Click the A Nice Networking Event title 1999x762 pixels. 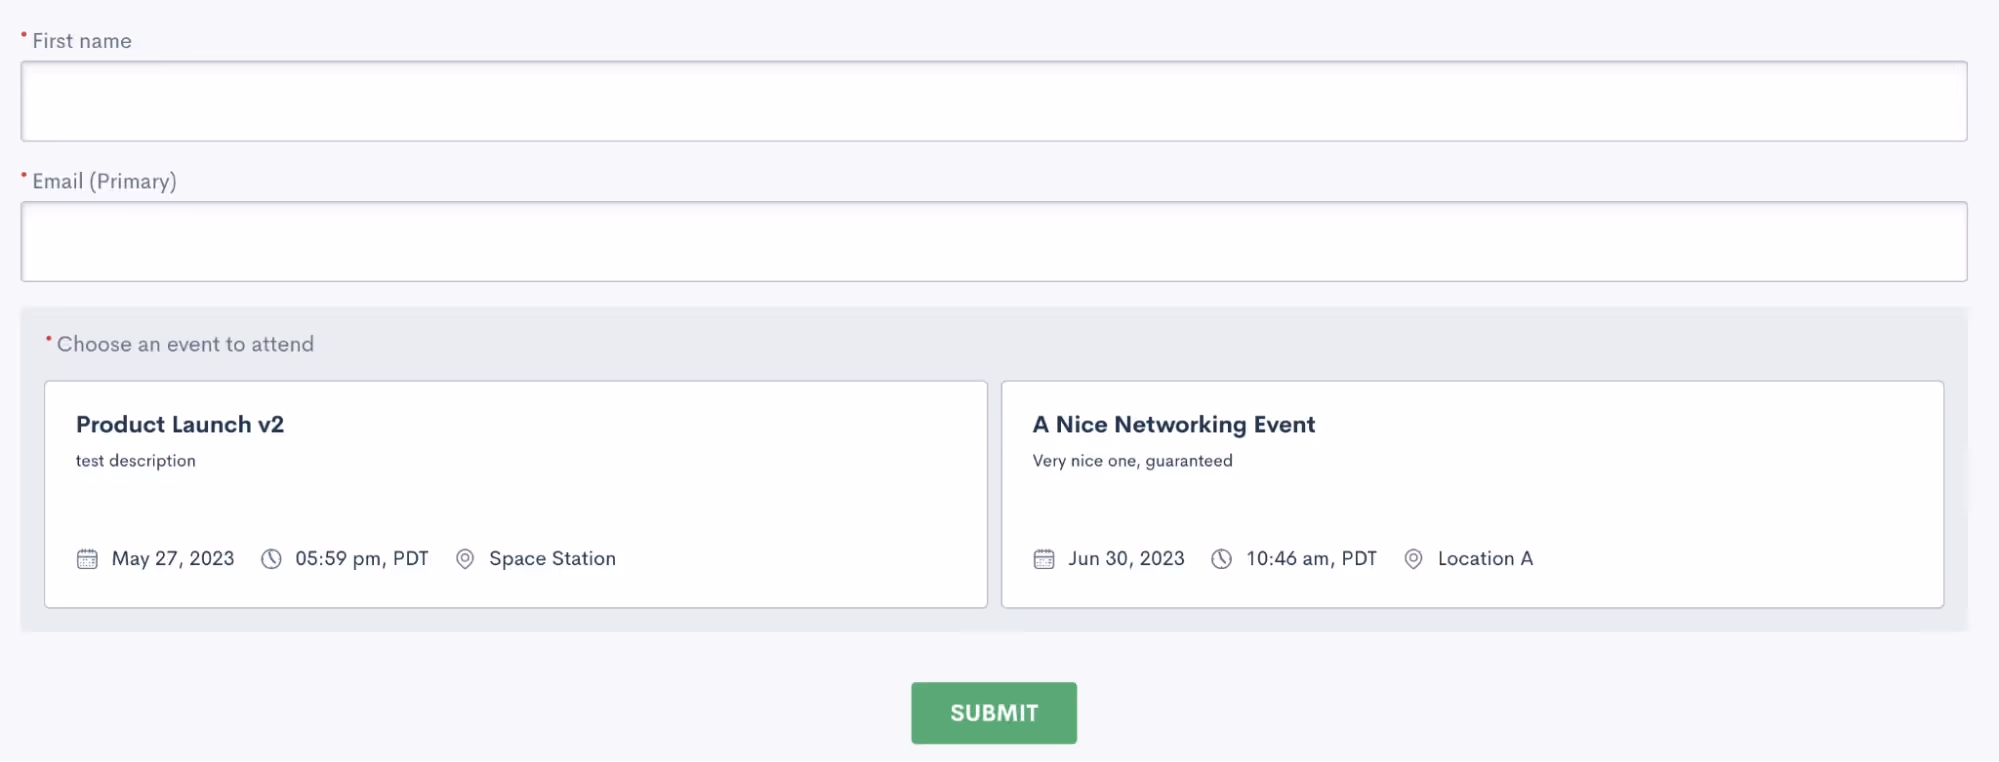pos(1174,424)
